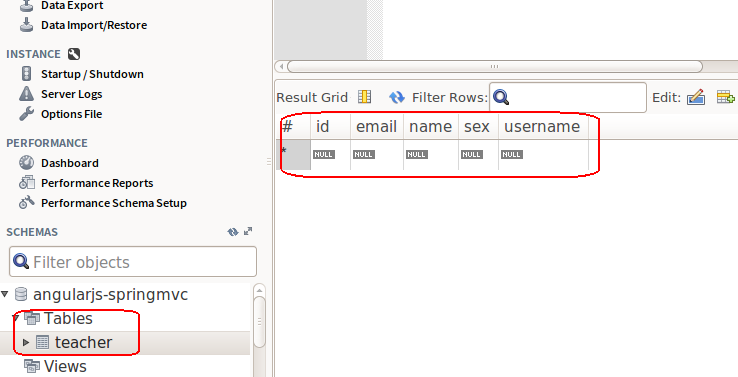738x377 pixels.
Task: Click the Result Grid columns icon
Action: [x=364, y=97]
